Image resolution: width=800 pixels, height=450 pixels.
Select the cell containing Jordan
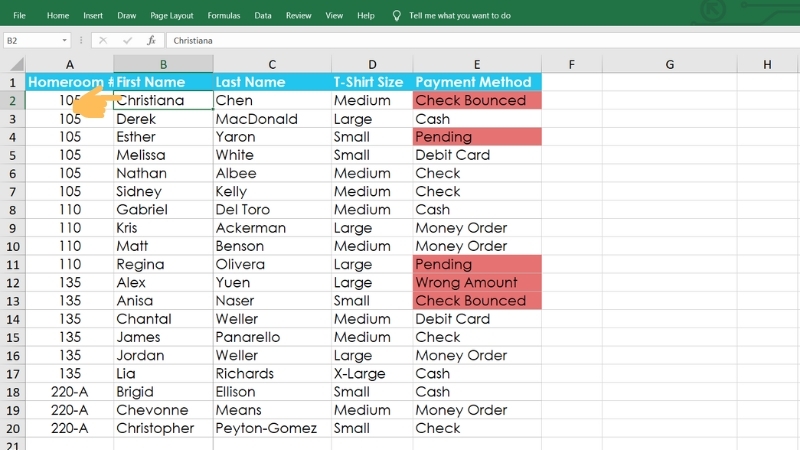tap(163, 355)
